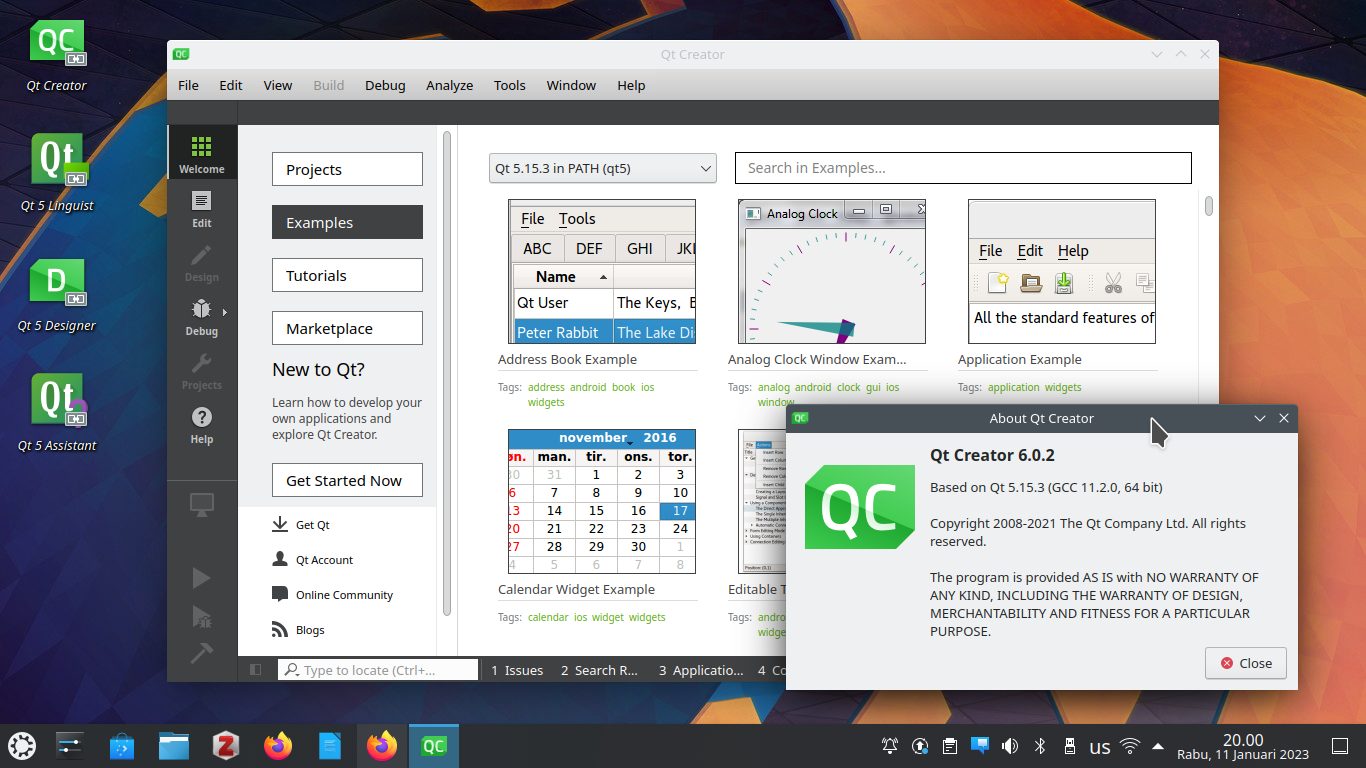This screenshot has height=768, width=1366.
Task: Launch Zotero from taskbar
Action: point(226,746)
